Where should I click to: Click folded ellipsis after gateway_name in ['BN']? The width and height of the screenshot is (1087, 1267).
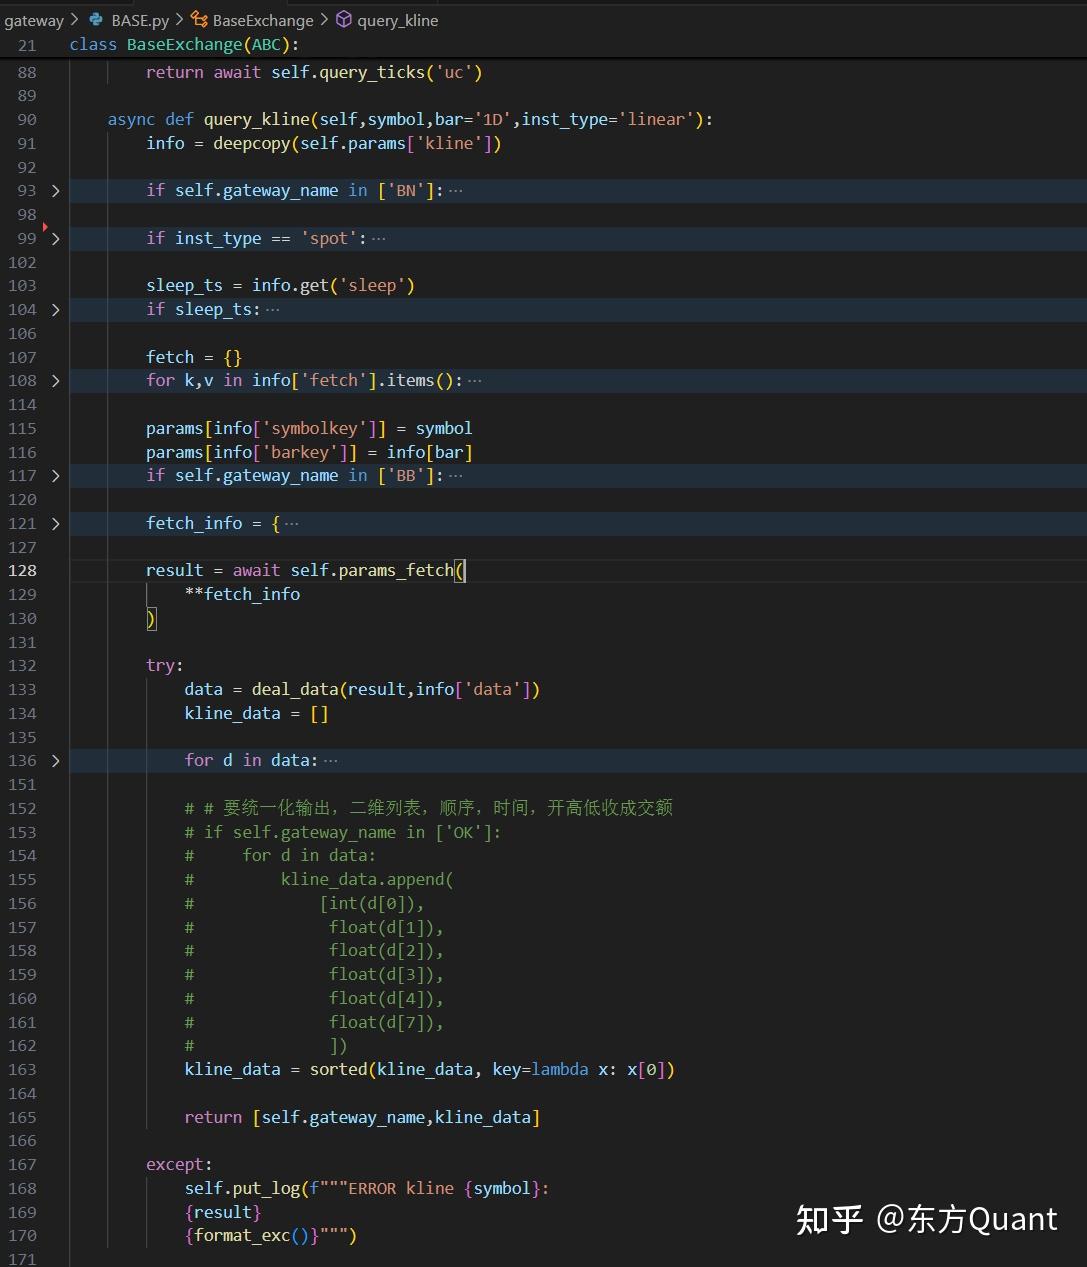click(456, 191)
